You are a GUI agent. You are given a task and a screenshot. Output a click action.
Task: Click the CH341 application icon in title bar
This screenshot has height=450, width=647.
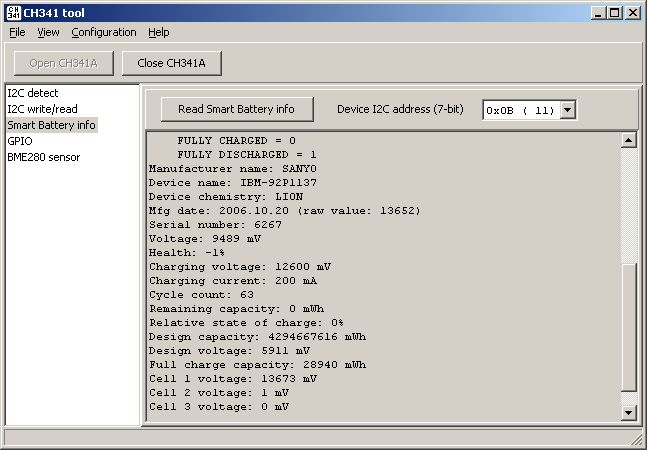(x=13, y=13)
